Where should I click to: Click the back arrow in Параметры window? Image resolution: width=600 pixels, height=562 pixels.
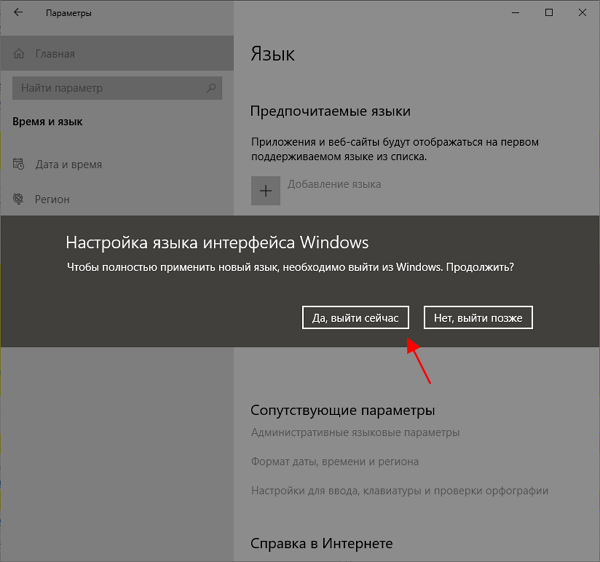pyautogui.click(x=18, y=13)
